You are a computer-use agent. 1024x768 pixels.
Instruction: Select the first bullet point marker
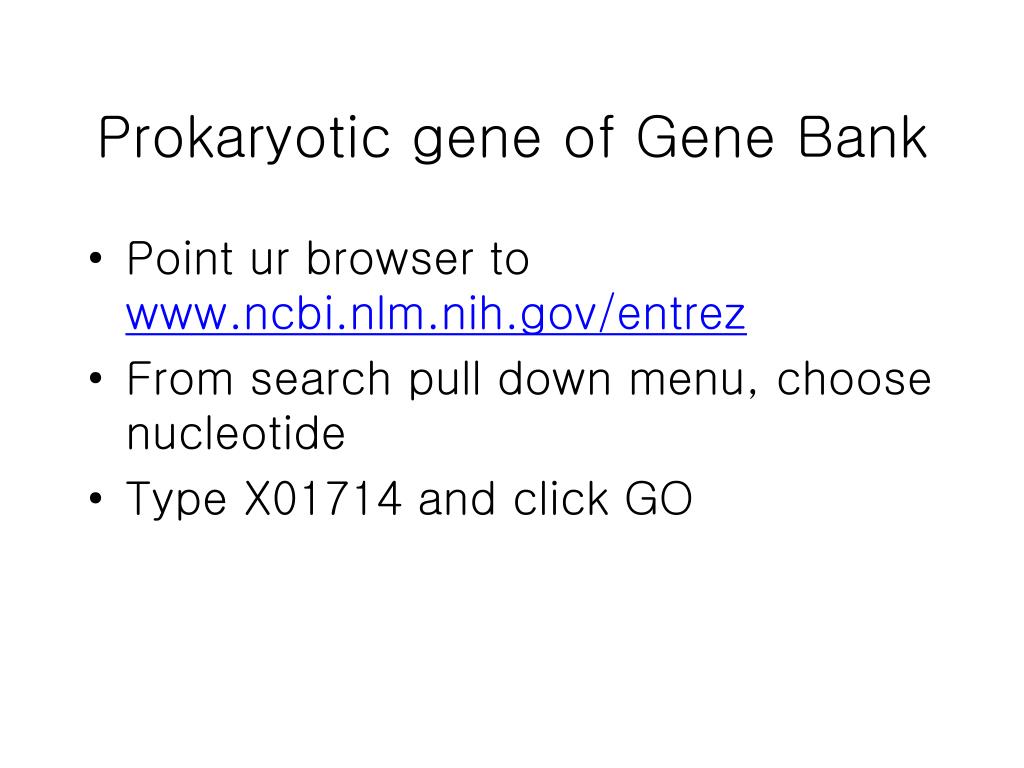point(96,258)
